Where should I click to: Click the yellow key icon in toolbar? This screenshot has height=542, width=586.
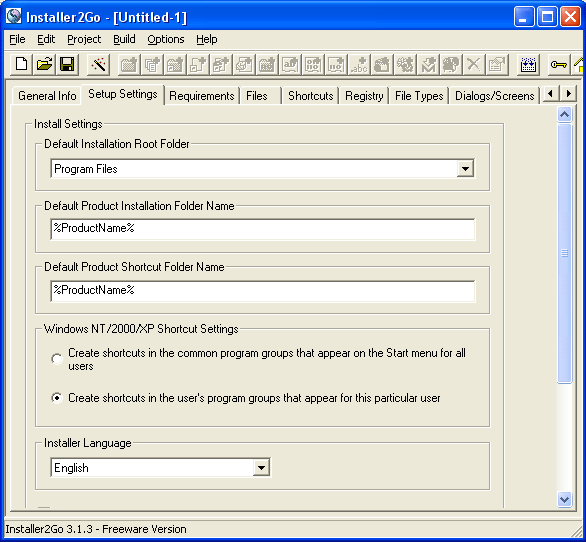tap(558, 64)
